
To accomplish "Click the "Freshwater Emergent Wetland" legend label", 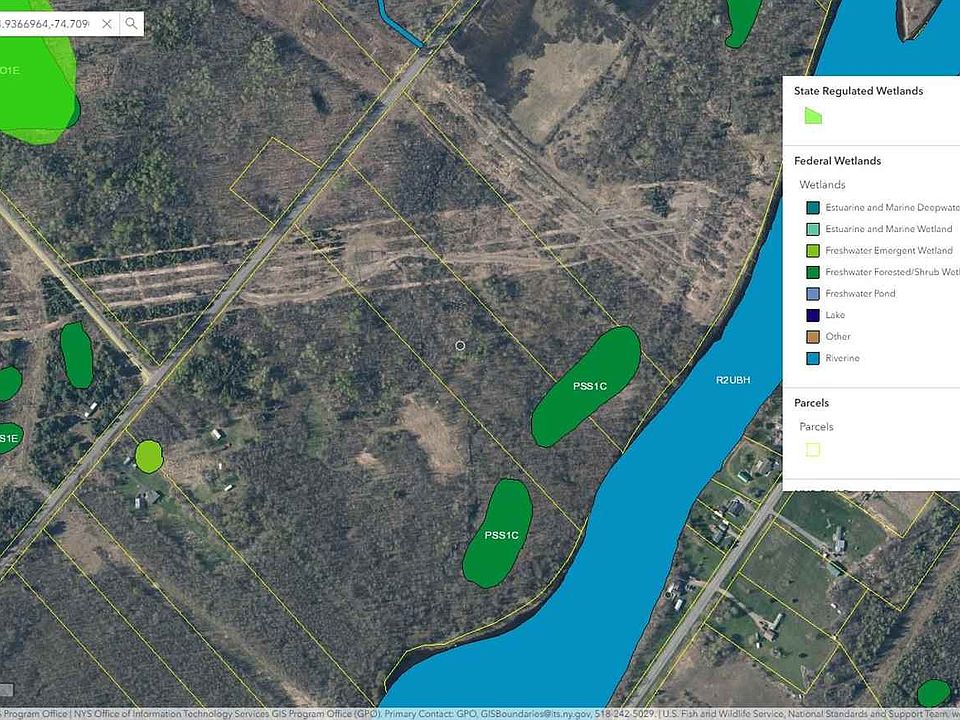I will click(889, 250).
